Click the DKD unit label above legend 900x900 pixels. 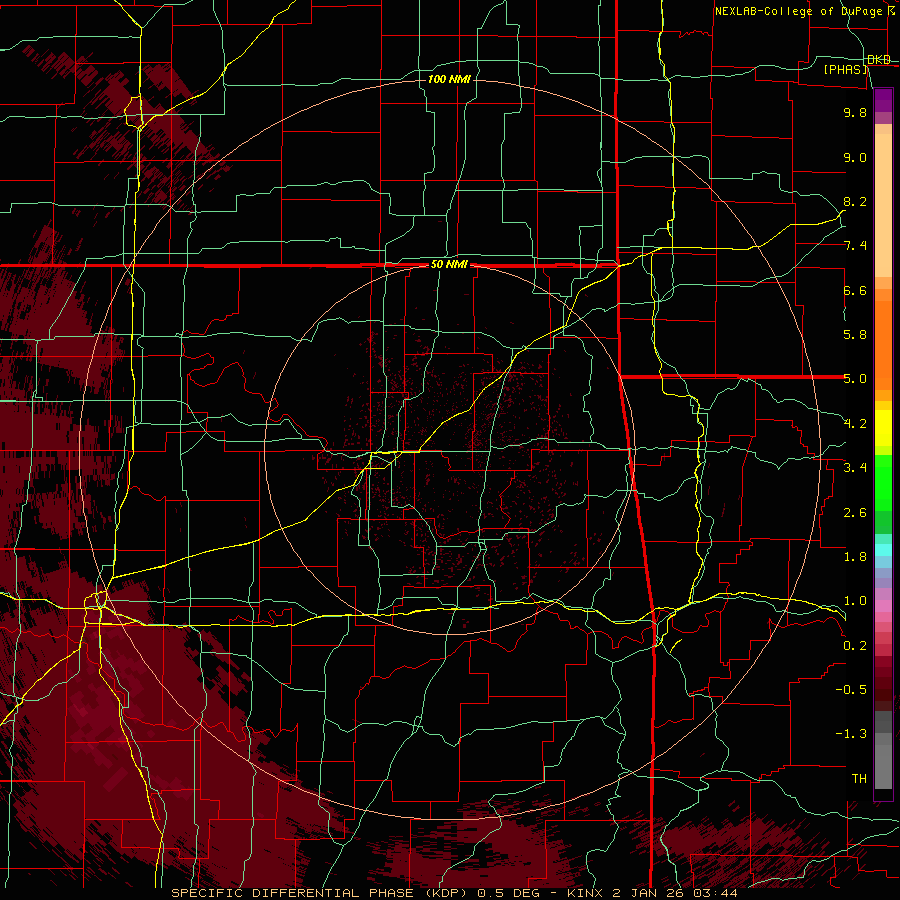[879, 60]
